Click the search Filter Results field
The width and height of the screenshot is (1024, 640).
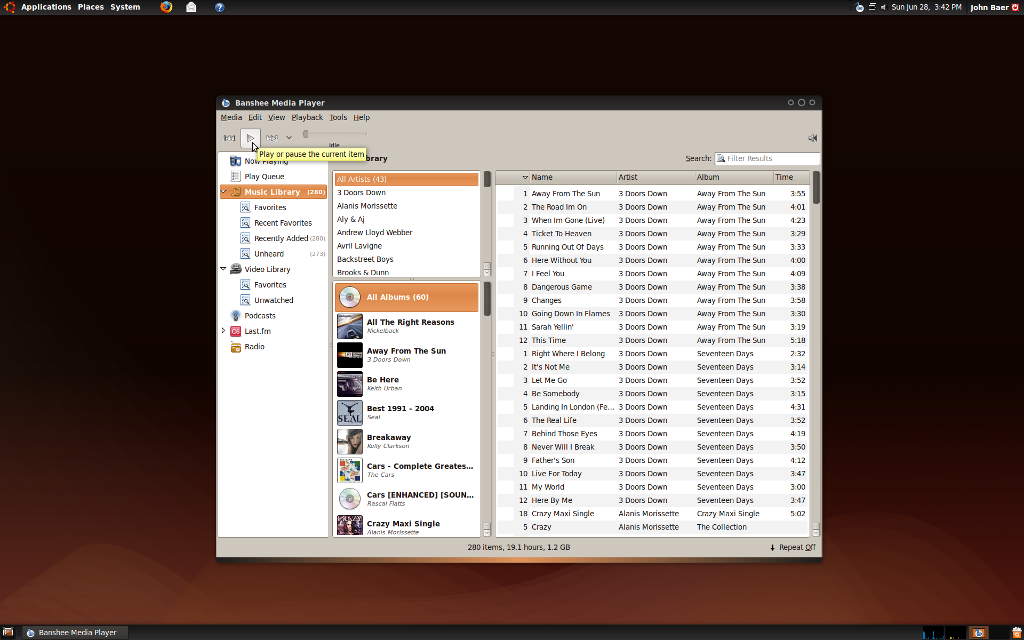(x=767, y=159)
